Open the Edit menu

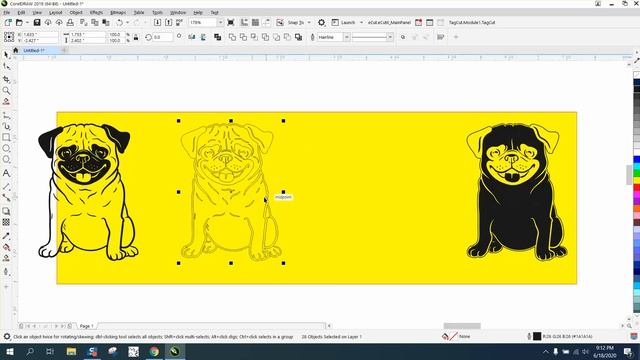21,13
